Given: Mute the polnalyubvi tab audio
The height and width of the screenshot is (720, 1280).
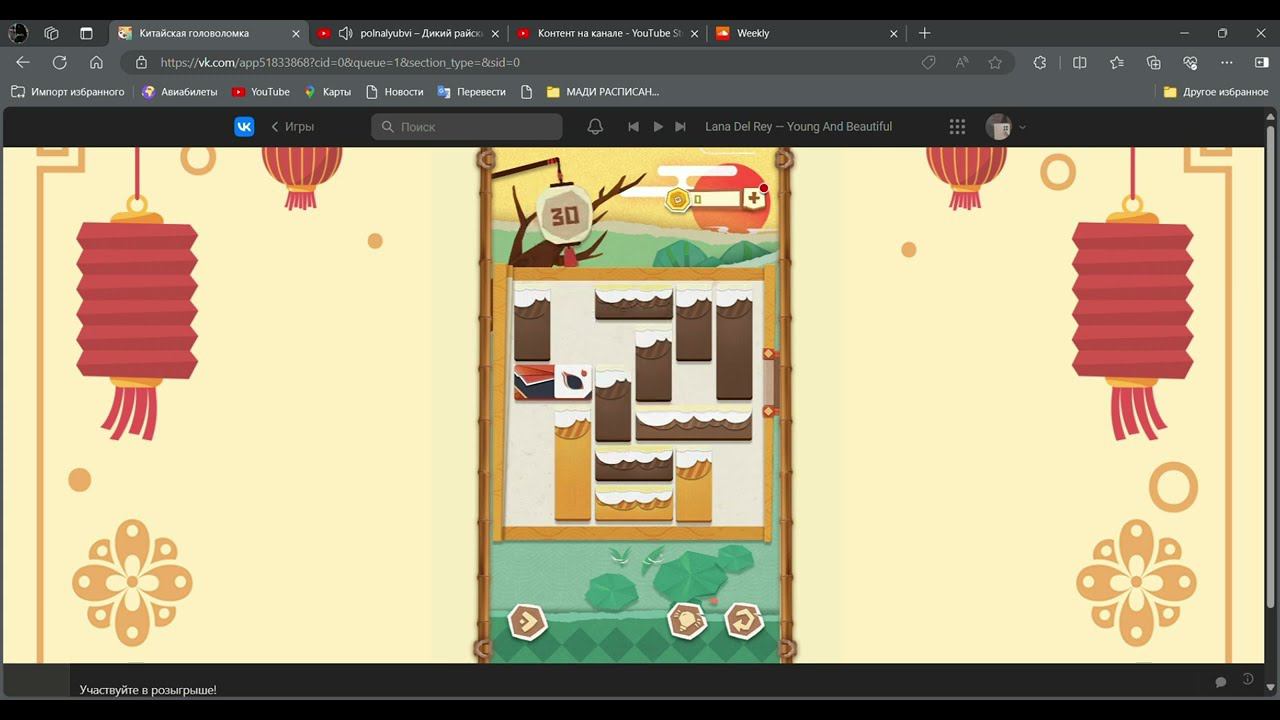Looking at the screenshot, I should [346, 33].
